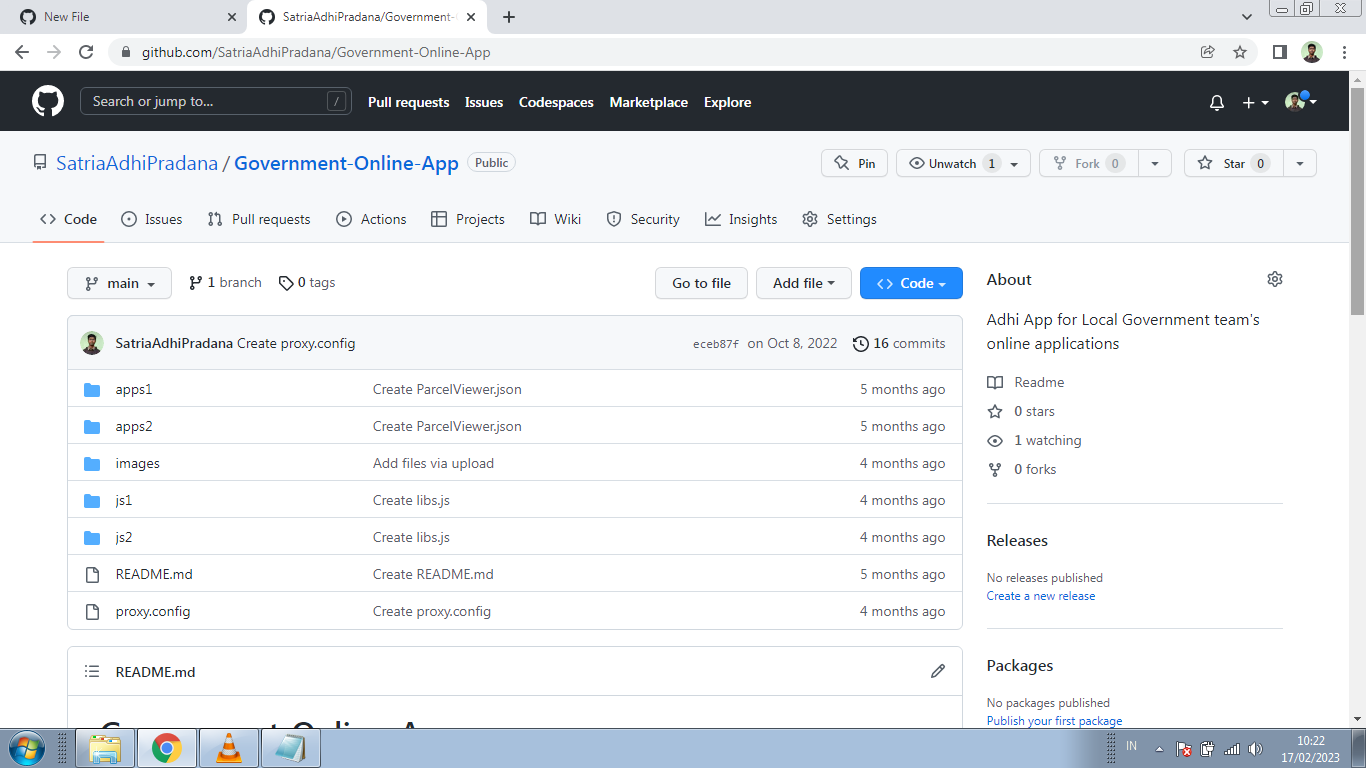Image resolution: width=1366 pixels, height=768 pixels.
Task: Click the GitHub home logo icon
Action: tap(47, 101)
